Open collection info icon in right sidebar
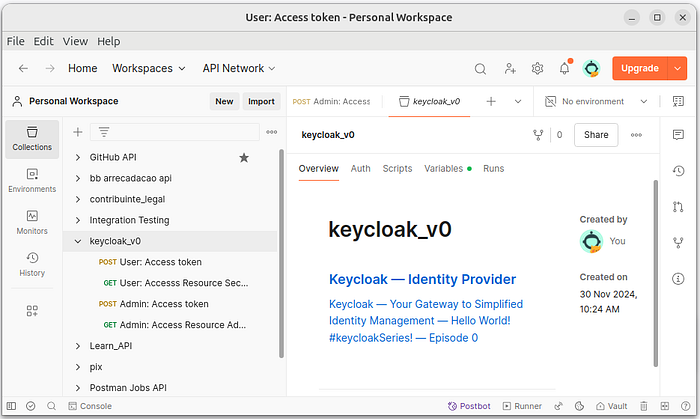 pyautogui.click(x=678, y=279)
